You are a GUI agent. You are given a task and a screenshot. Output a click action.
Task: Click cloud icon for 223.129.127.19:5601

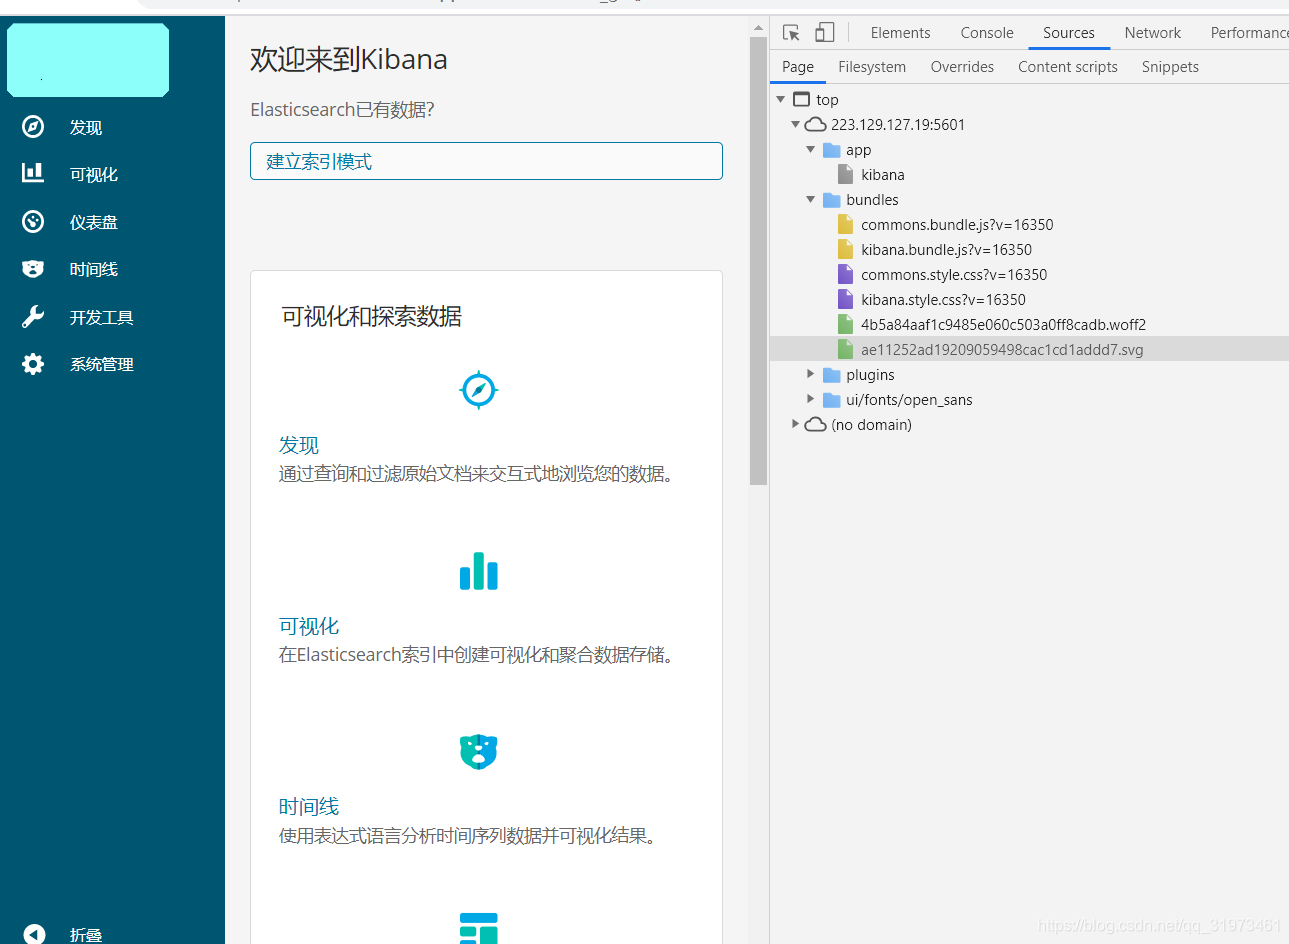click(816, 124)
